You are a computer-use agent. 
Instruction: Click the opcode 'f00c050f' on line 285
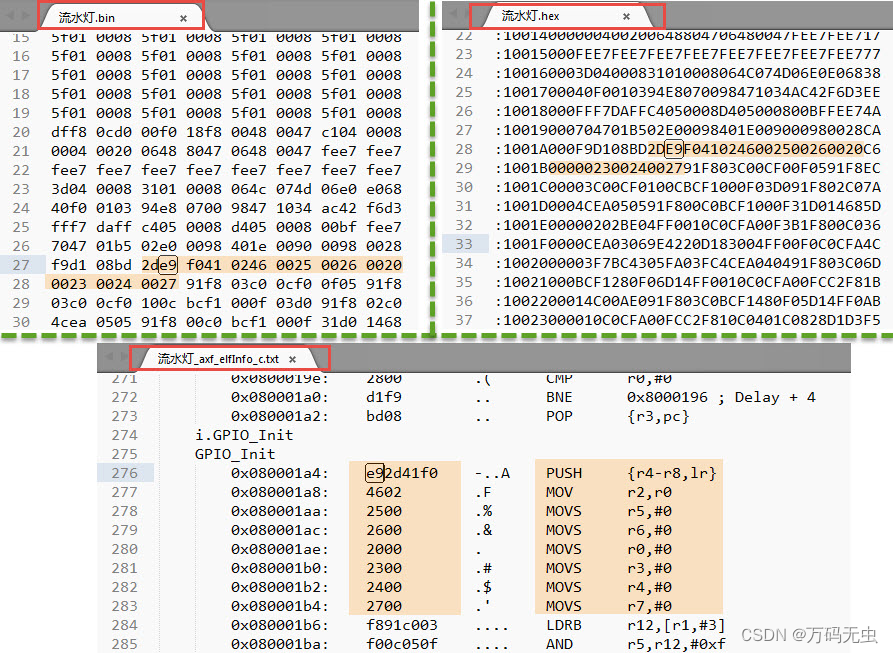[x=402, y=644]
